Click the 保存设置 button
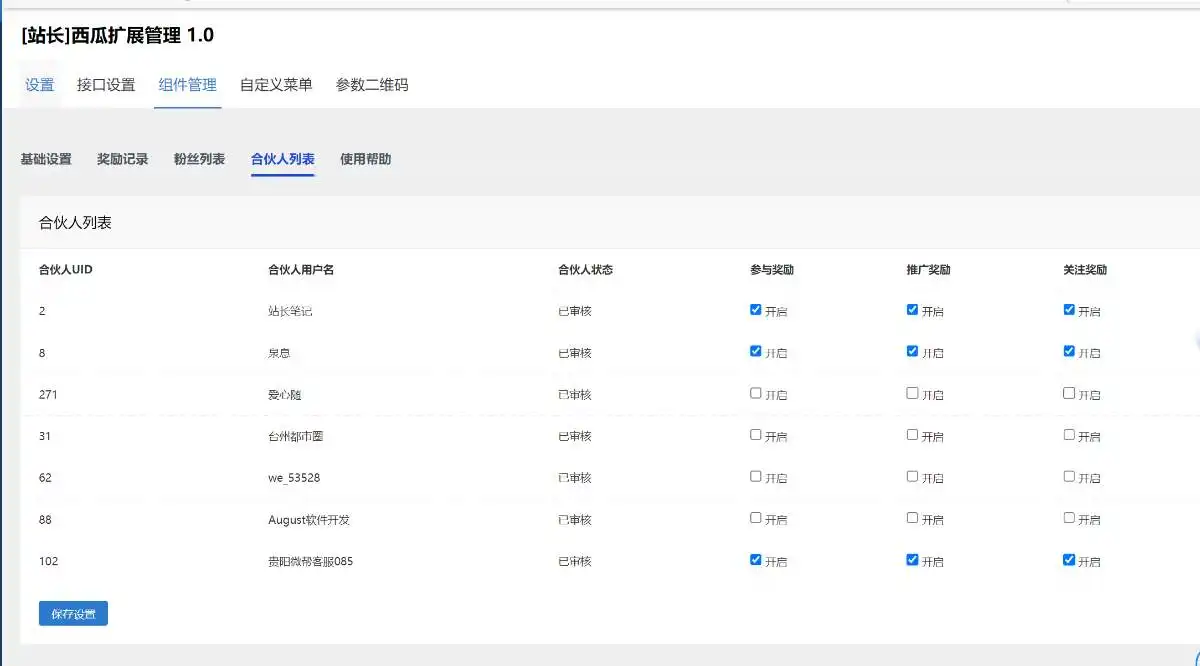 (x=73, y=613)
